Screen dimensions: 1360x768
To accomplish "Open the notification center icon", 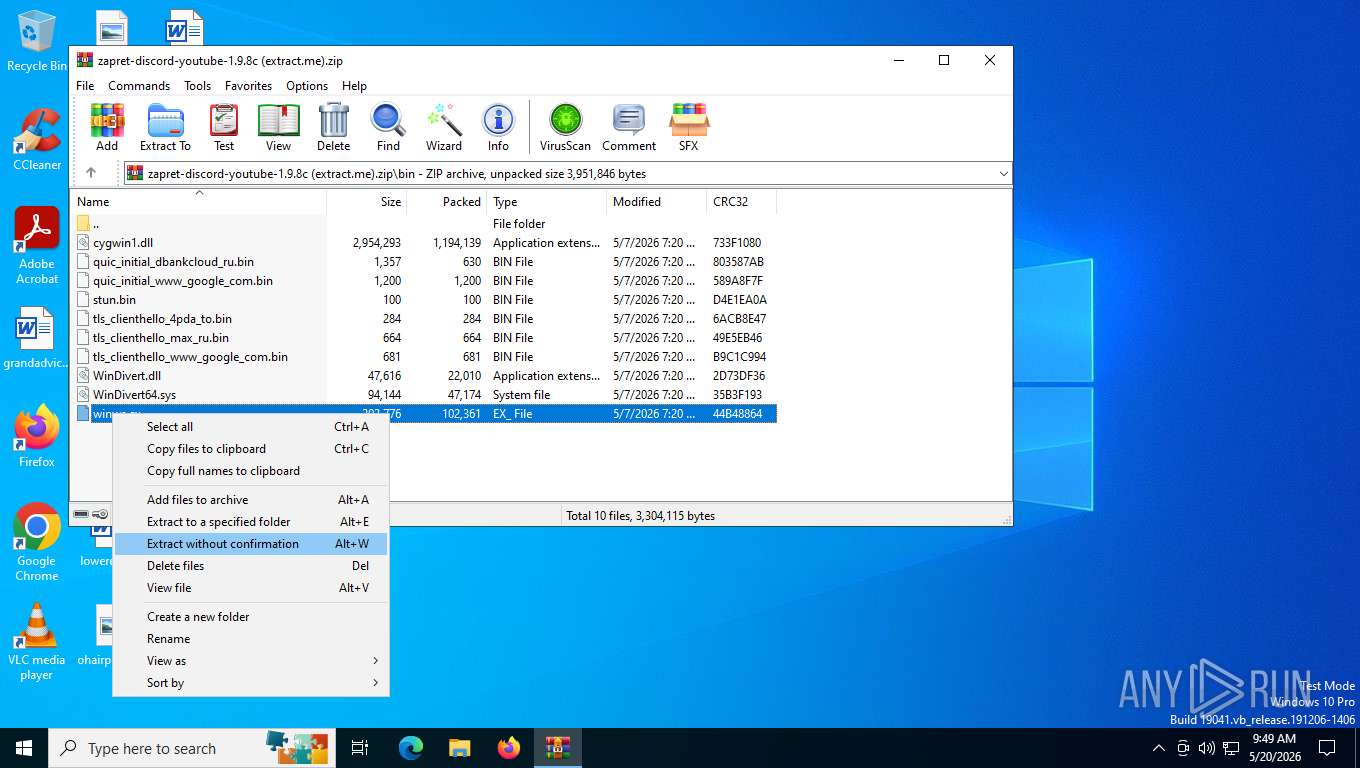I will pos(1327,748).
